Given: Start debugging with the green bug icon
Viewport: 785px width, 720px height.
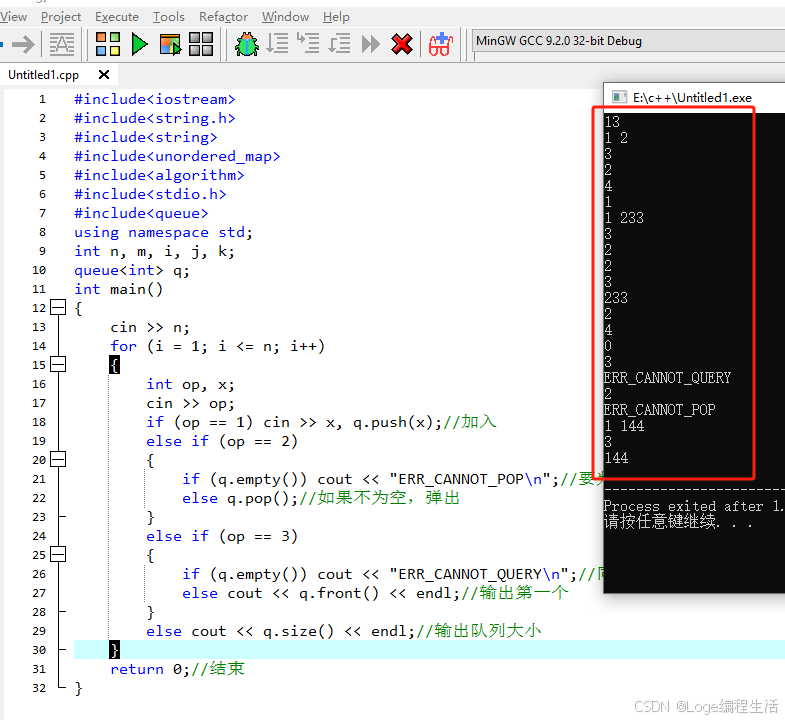Looking at the screenshot, I should tap(247, 44).
